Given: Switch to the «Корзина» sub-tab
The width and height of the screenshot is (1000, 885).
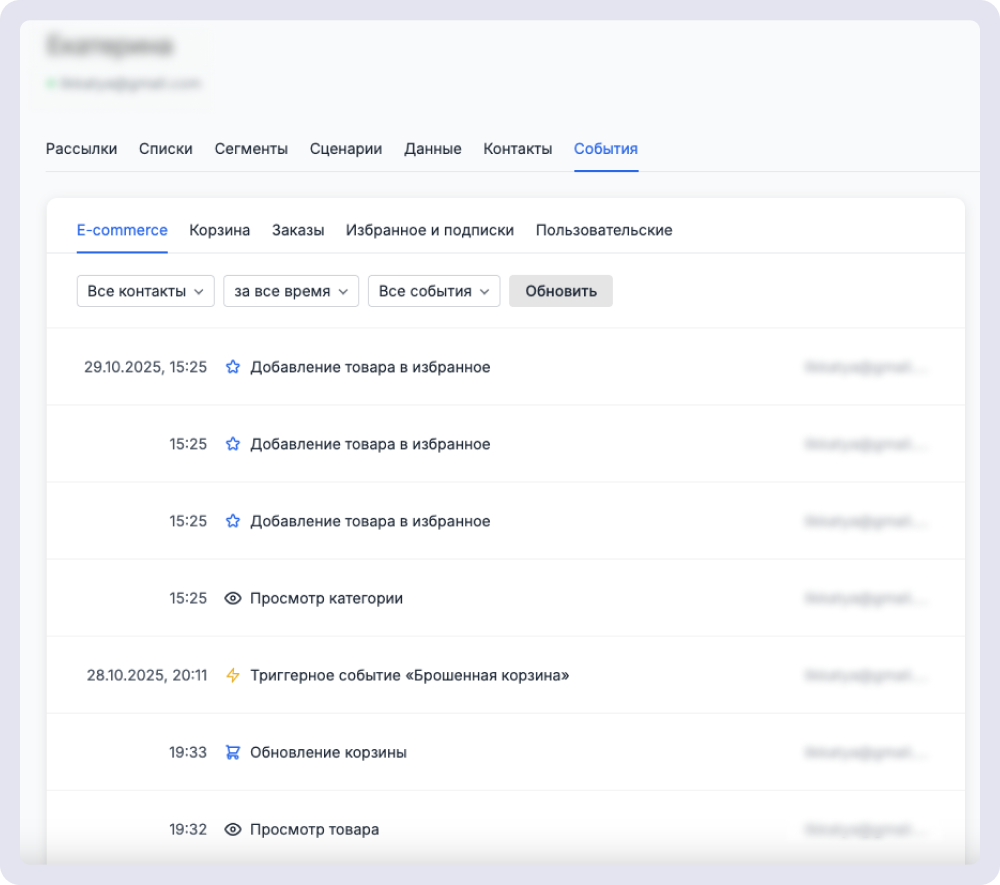Looking at the screenshot, I should tap(218, 230).
